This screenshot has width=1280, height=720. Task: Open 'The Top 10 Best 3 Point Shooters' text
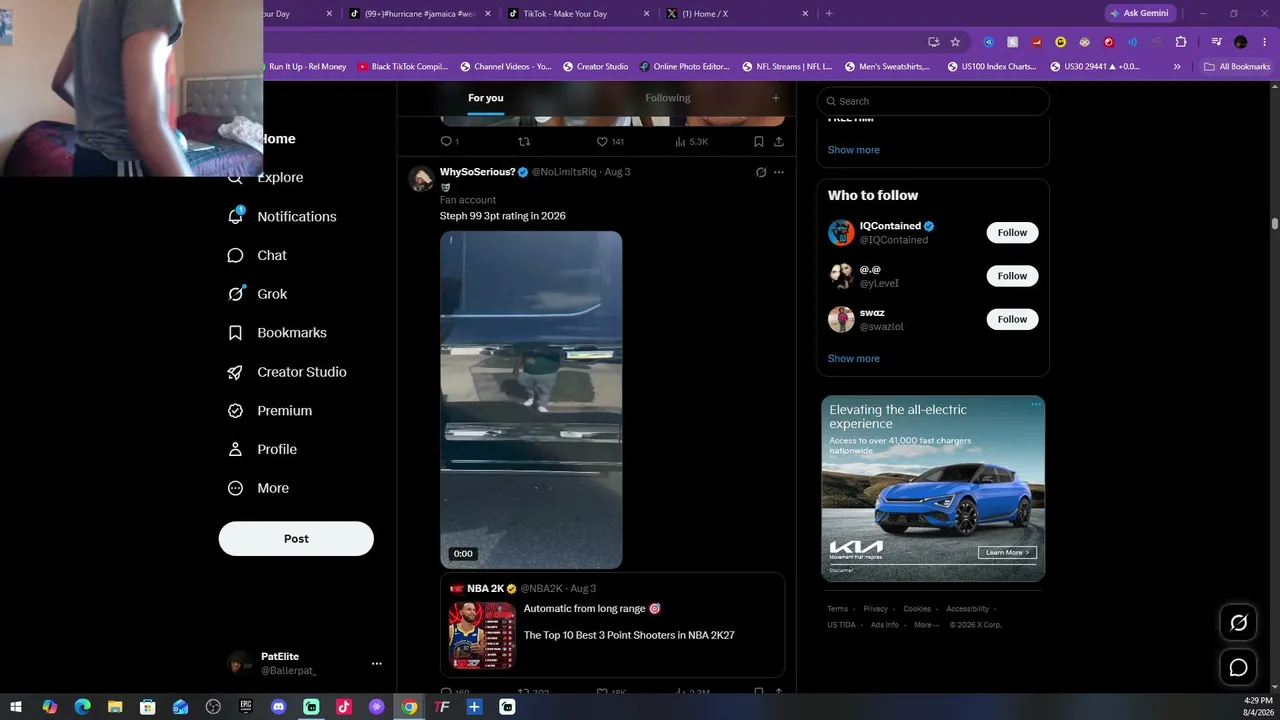click(629, 635)
